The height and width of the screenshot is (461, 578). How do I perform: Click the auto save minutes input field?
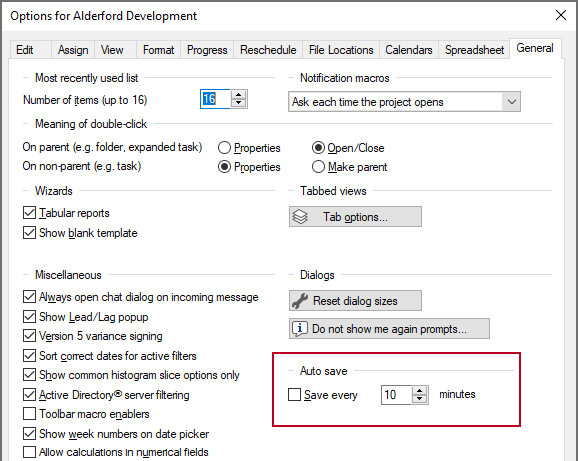click(397, 395)
